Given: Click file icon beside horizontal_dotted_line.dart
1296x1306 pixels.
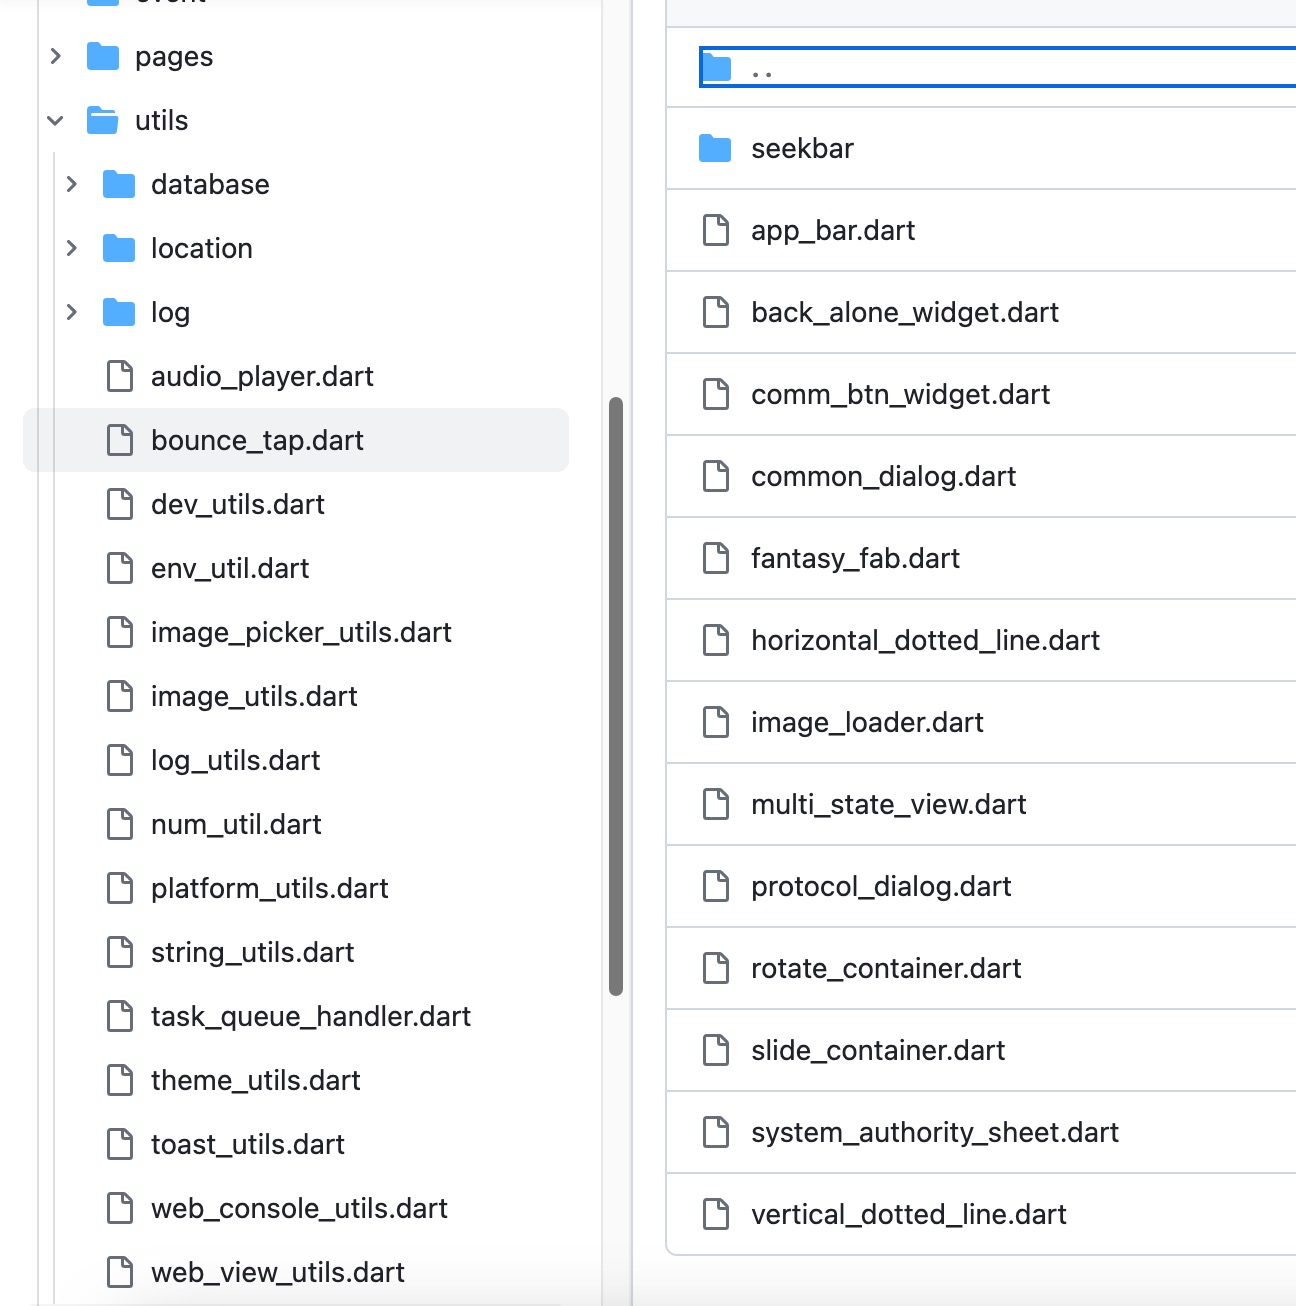Looking at the screenshot, I should (716, 641).
